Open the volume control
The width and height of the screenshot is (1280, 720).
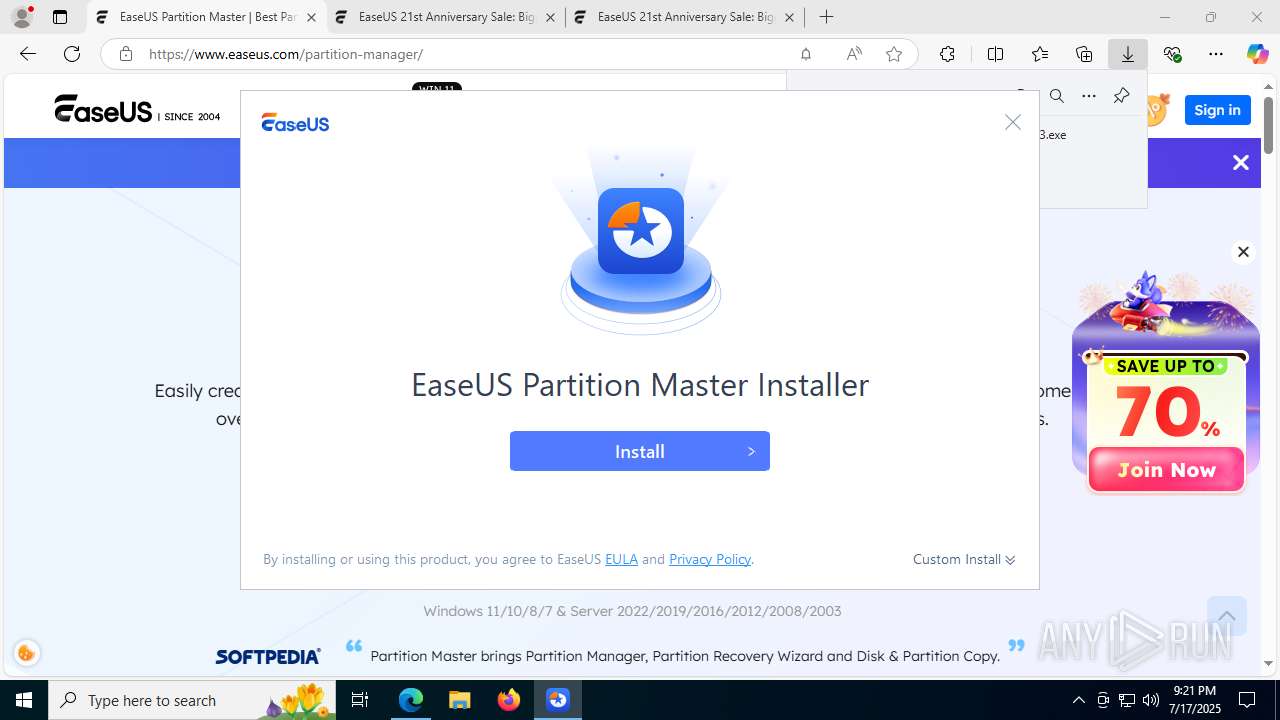click(x=1151, y=700)
